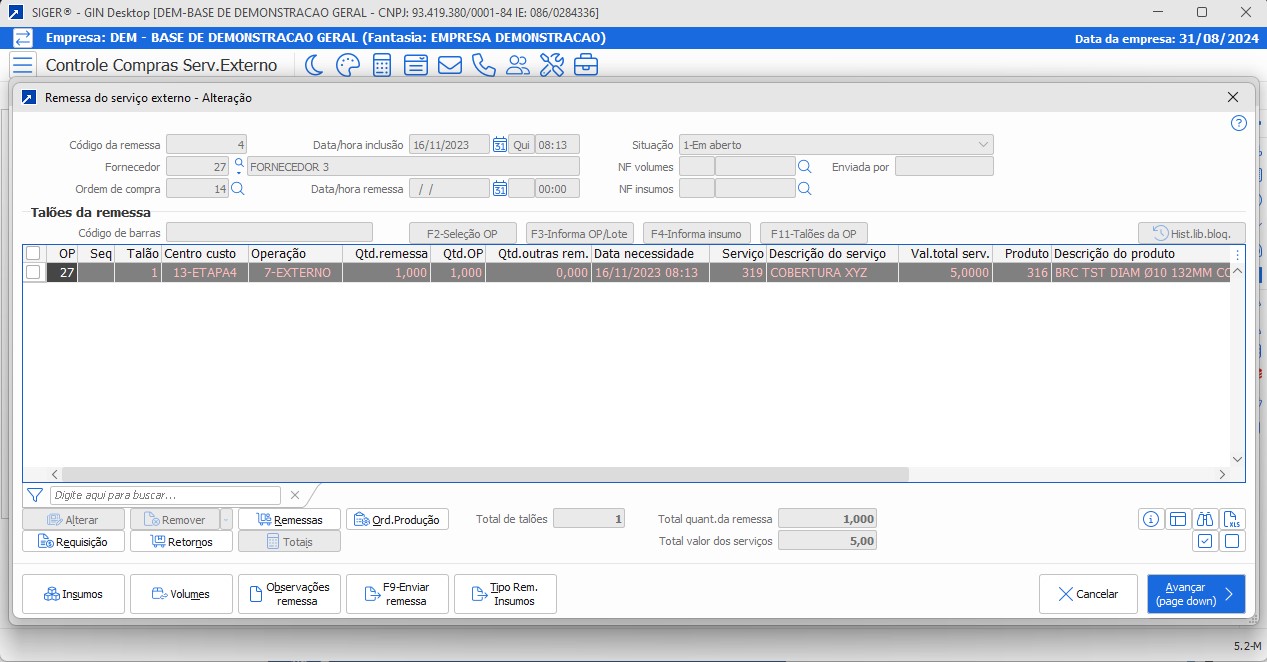
Task: Open grid layout configuration icon
Action: [x=1178, y=519]
